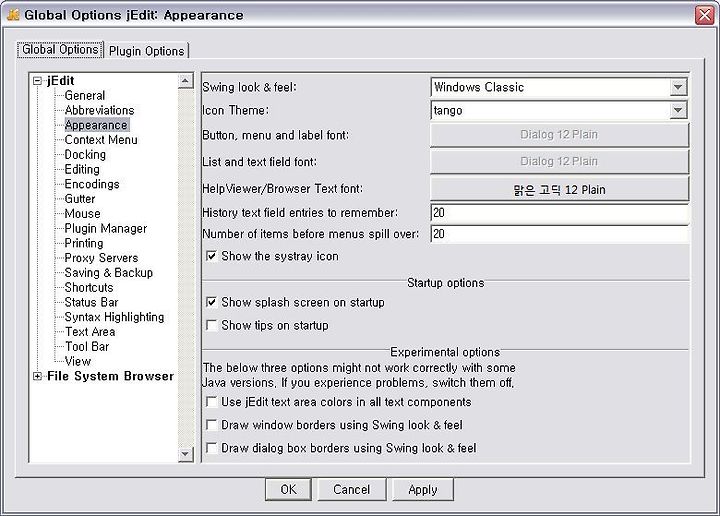Select Shortcuts in the tree

(x=89, y=287)
